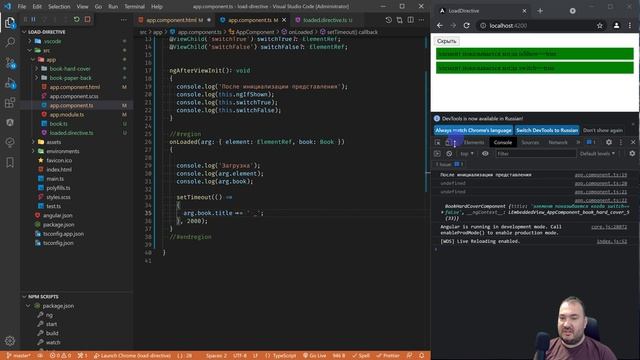This screenshot has width=640, height=360.
Task: Stop the debug session
Action: (x=87, y=20)
